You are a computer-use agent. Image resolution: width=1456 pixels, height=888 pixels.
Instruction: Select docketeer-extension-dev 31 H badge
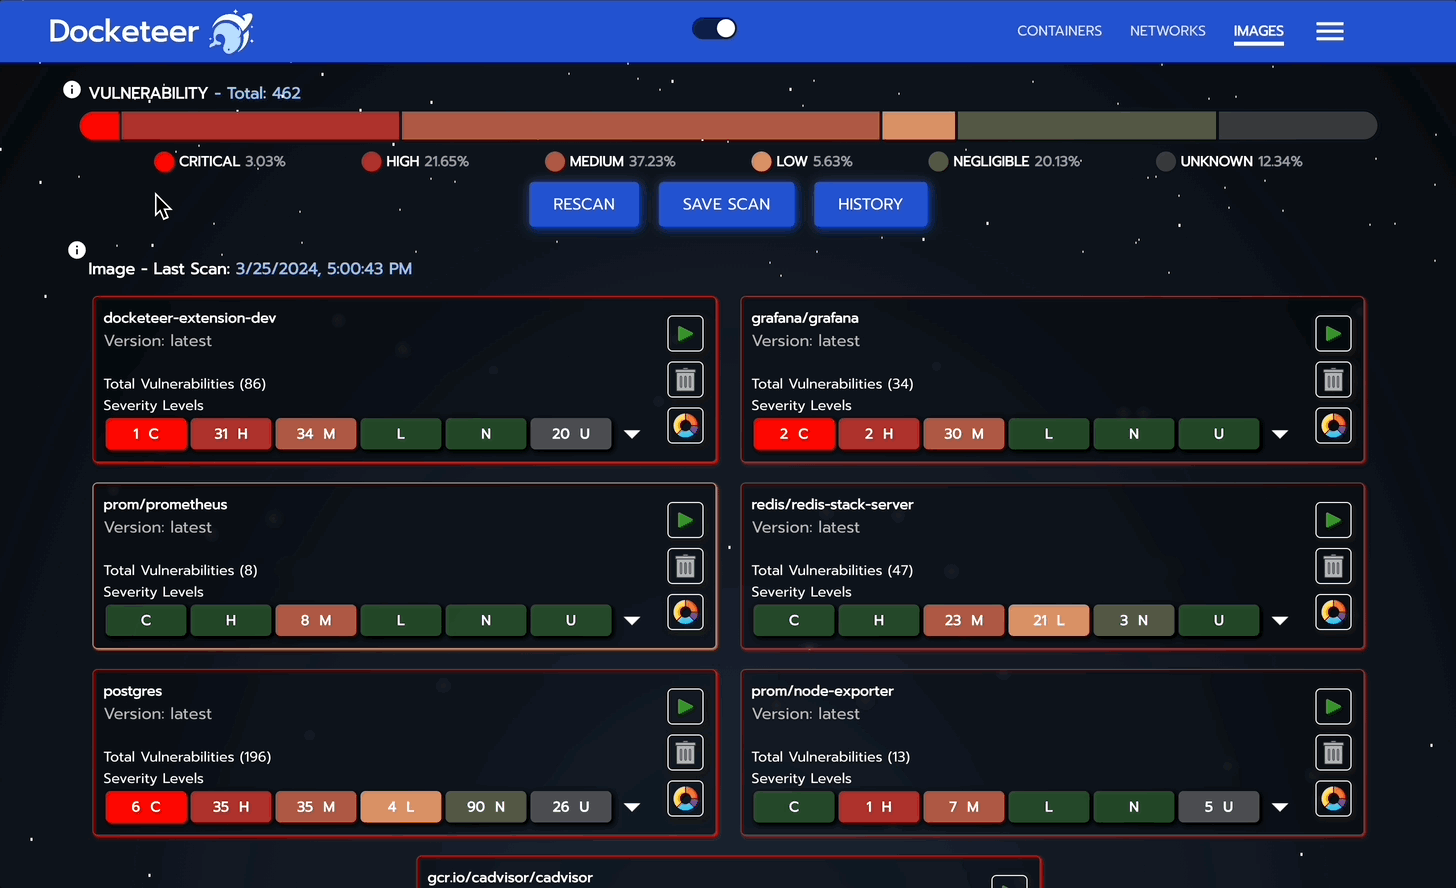click(231, 434)
